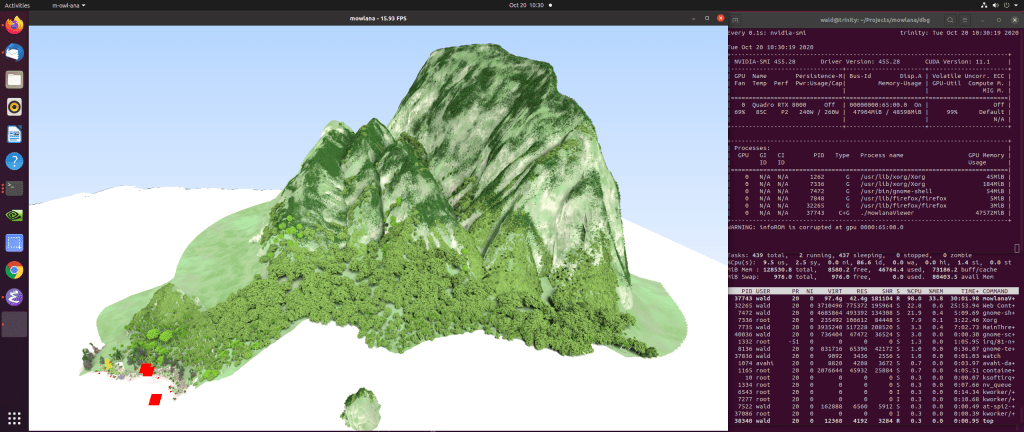Switch to the Terminal dock icon

[x=14, y=188]
